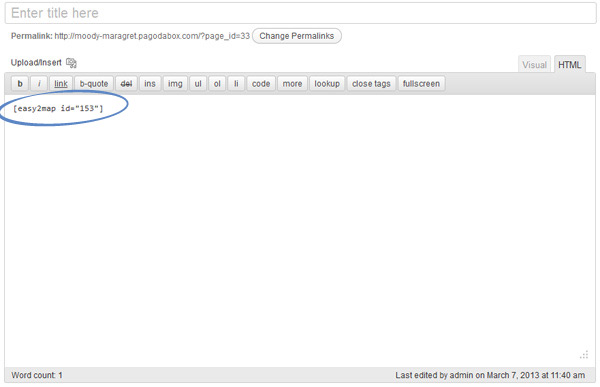600x387 pixels.
Task: Apply italic with the i button
Action: (39, 83)
